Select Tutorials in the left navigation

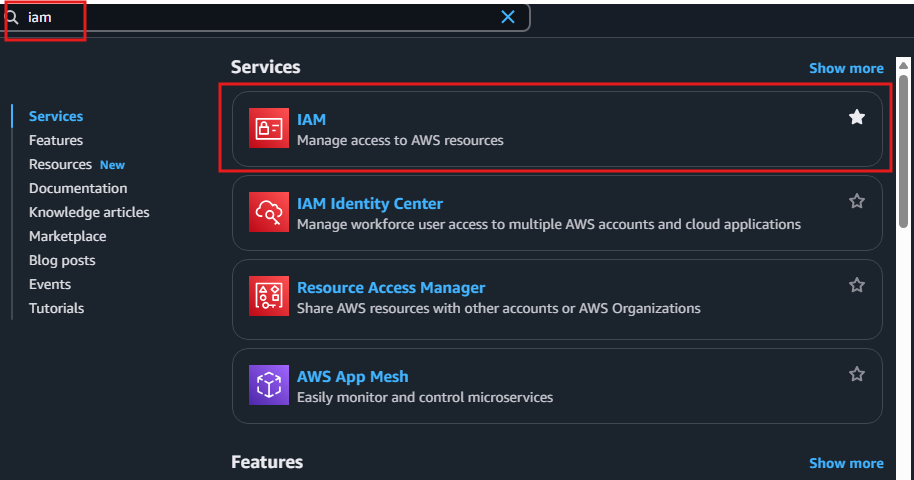coord(57,308)
